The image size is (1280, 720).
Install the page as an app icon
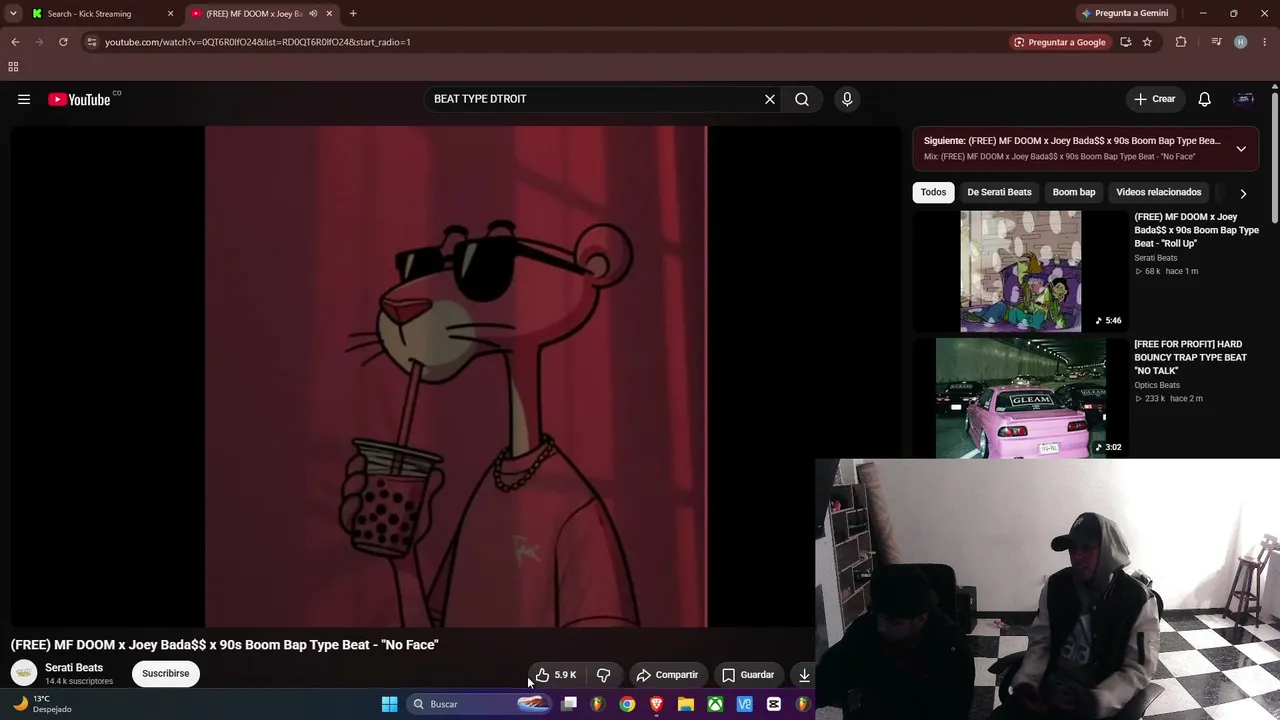1126,42
